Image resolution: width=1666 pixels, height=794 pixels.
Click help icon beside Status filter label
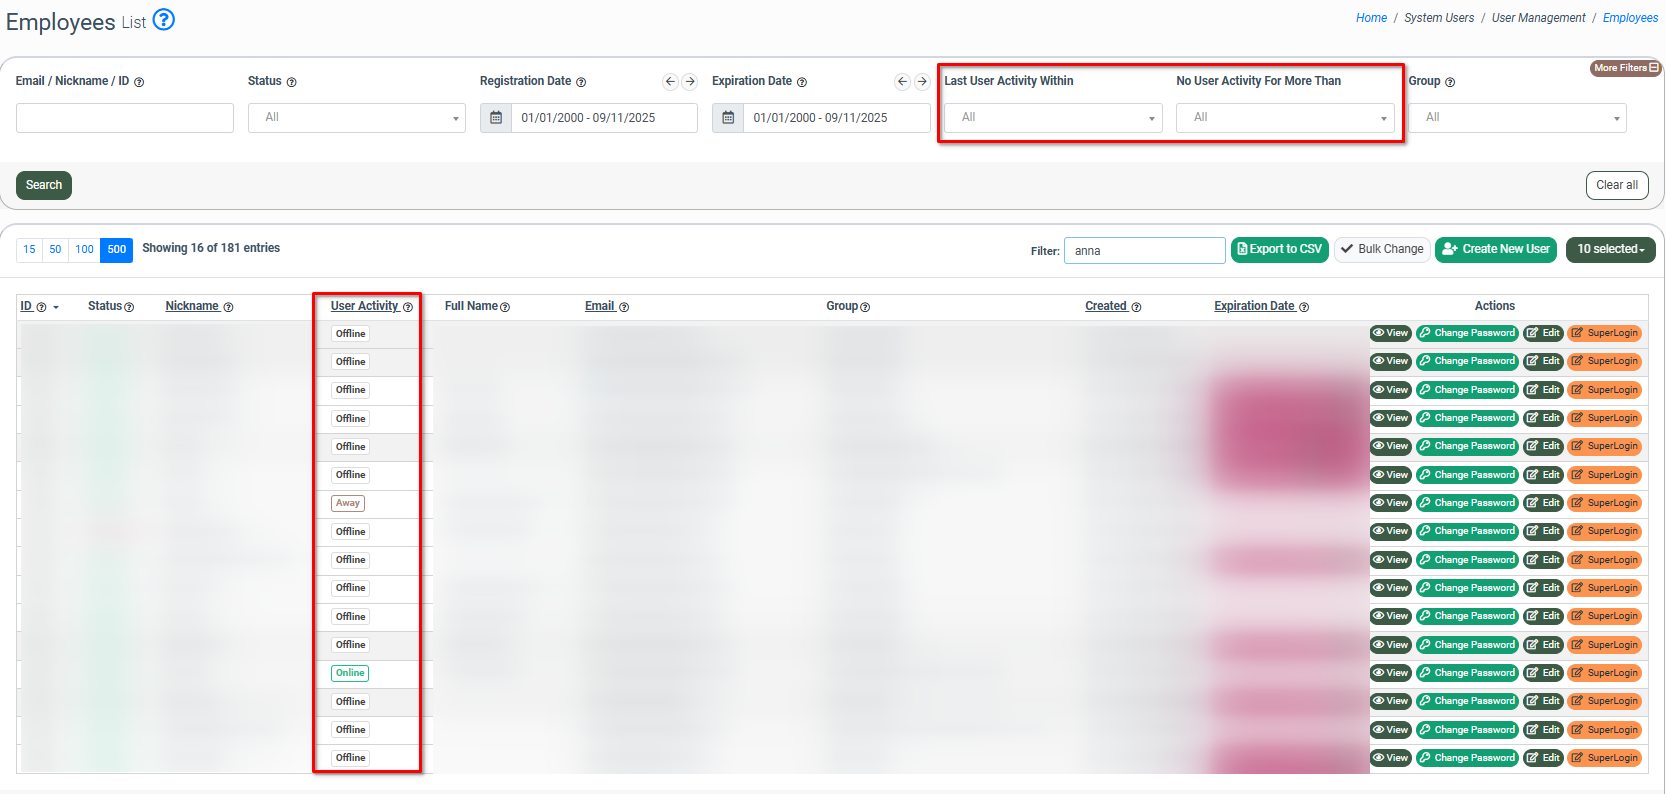tap(292, 82)
